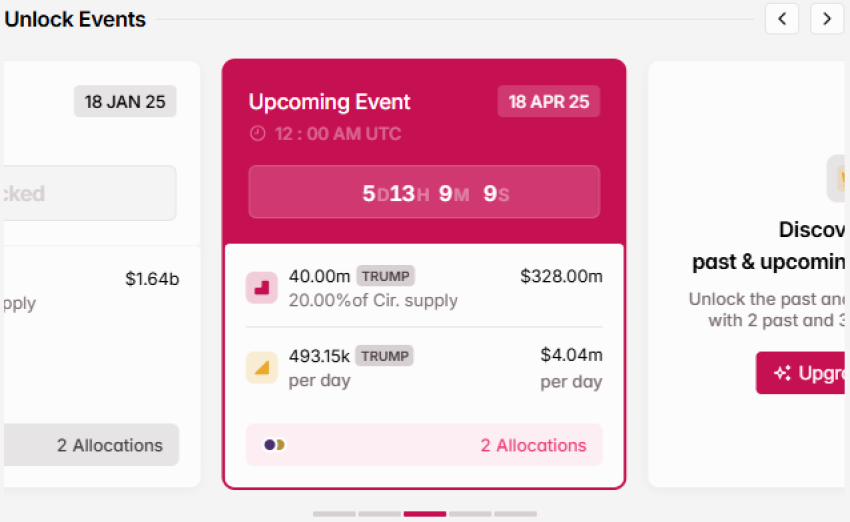The width and height of the screenshot is (850, 522).
Task: Click the partially visible badge icon above Discover
Action: click(x=836, y=178)
